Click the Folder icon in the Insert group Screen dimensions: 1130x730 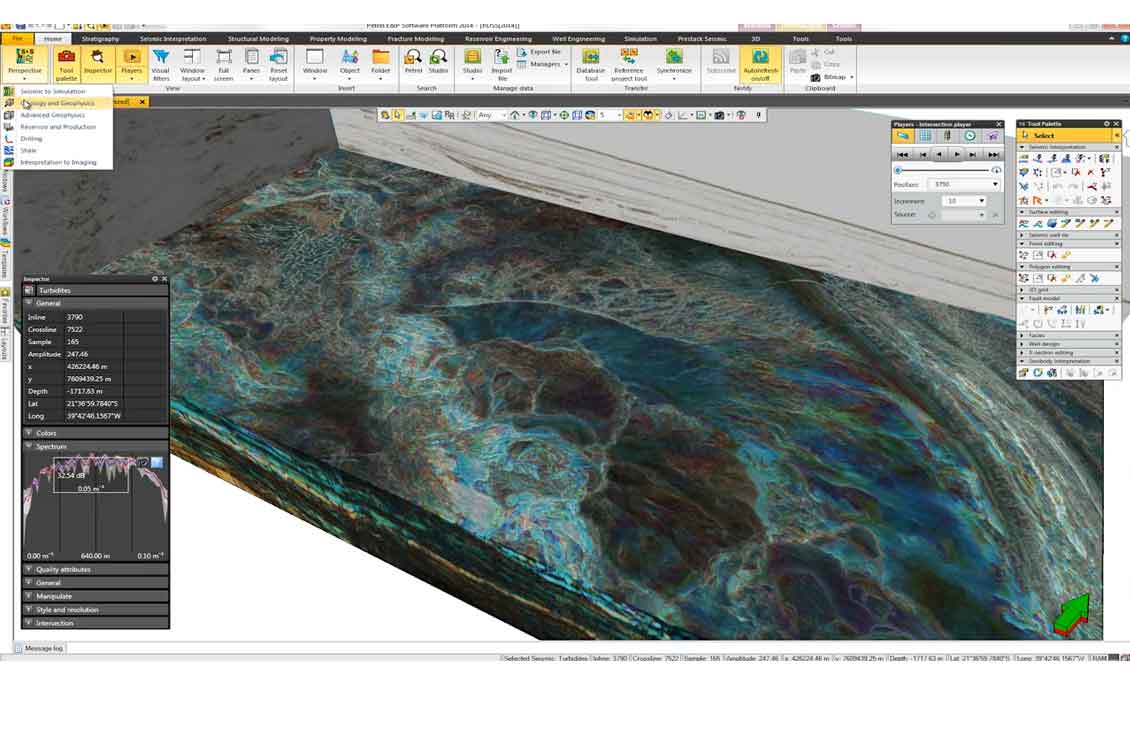tap(380, 62)
